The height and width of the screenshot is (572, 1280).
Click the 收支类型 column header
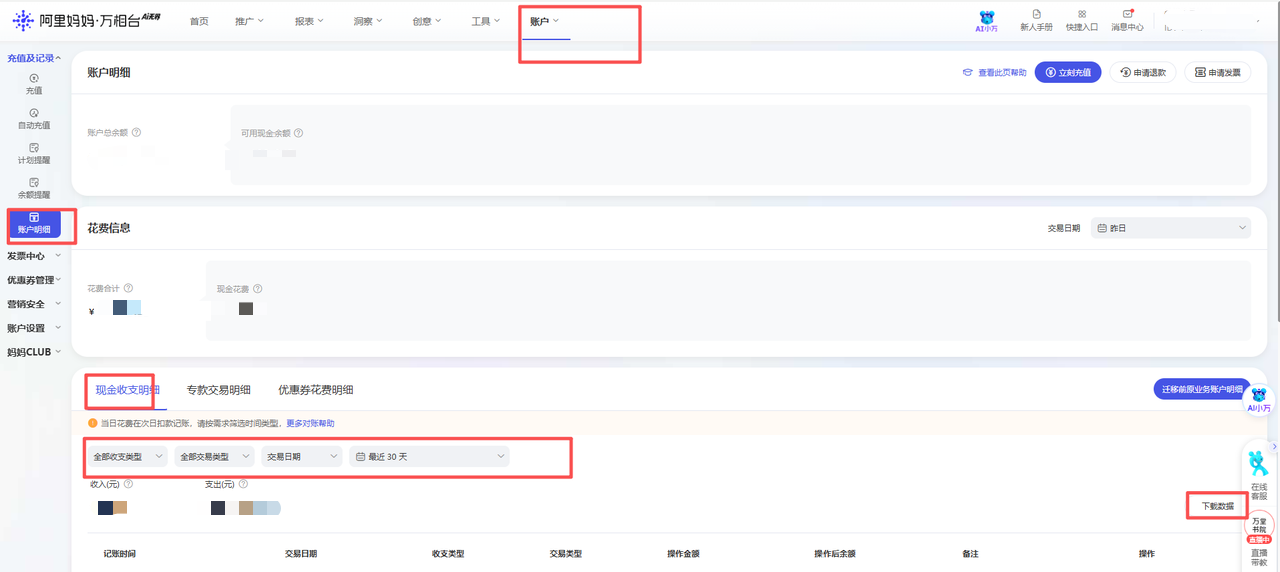point(448,554)
